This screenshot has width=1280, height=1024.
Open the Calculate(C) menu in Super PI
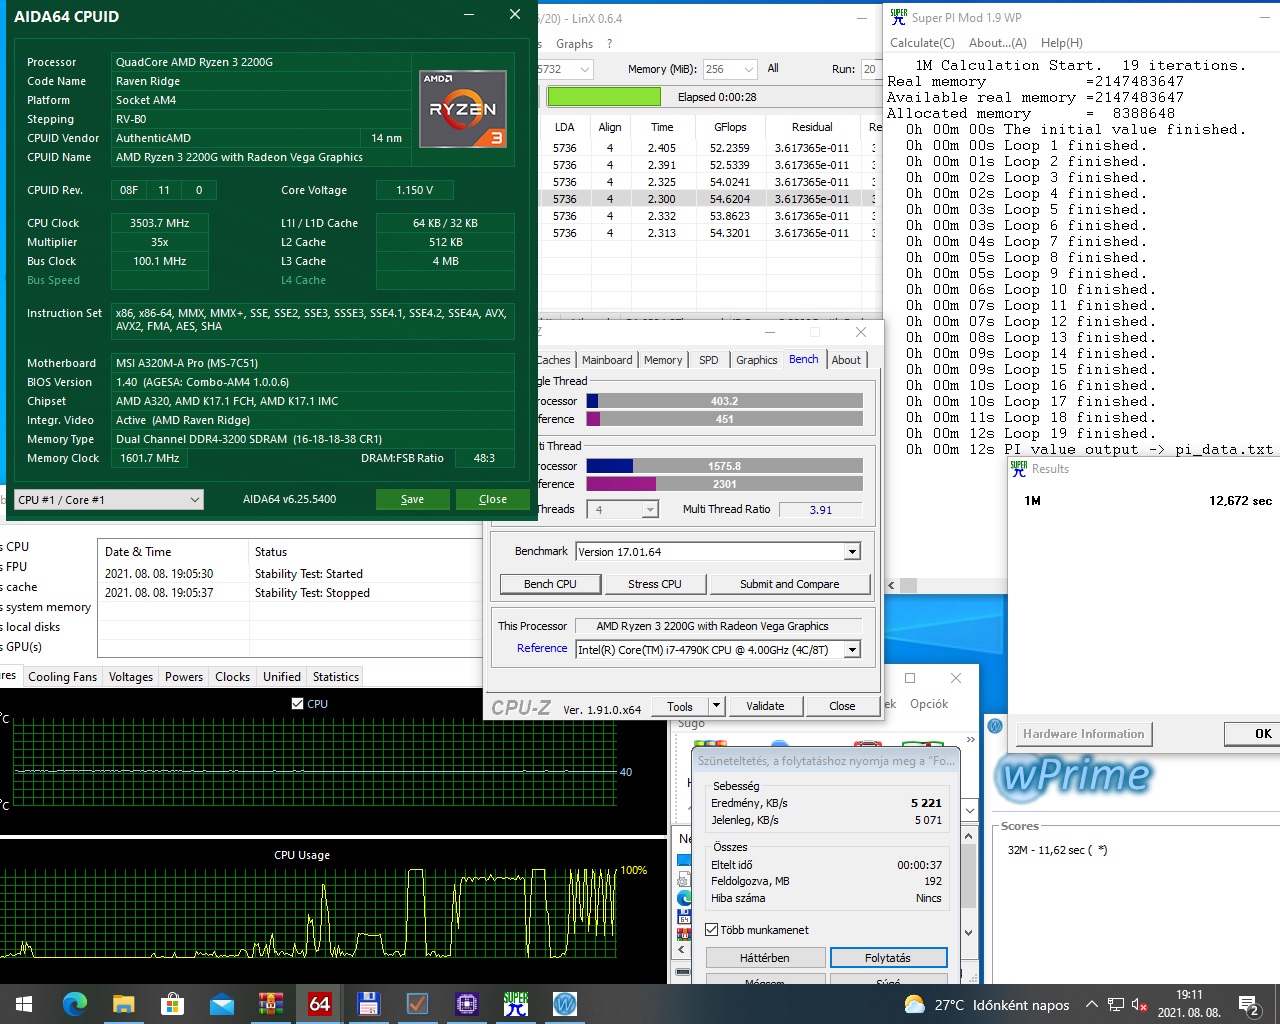922,43
